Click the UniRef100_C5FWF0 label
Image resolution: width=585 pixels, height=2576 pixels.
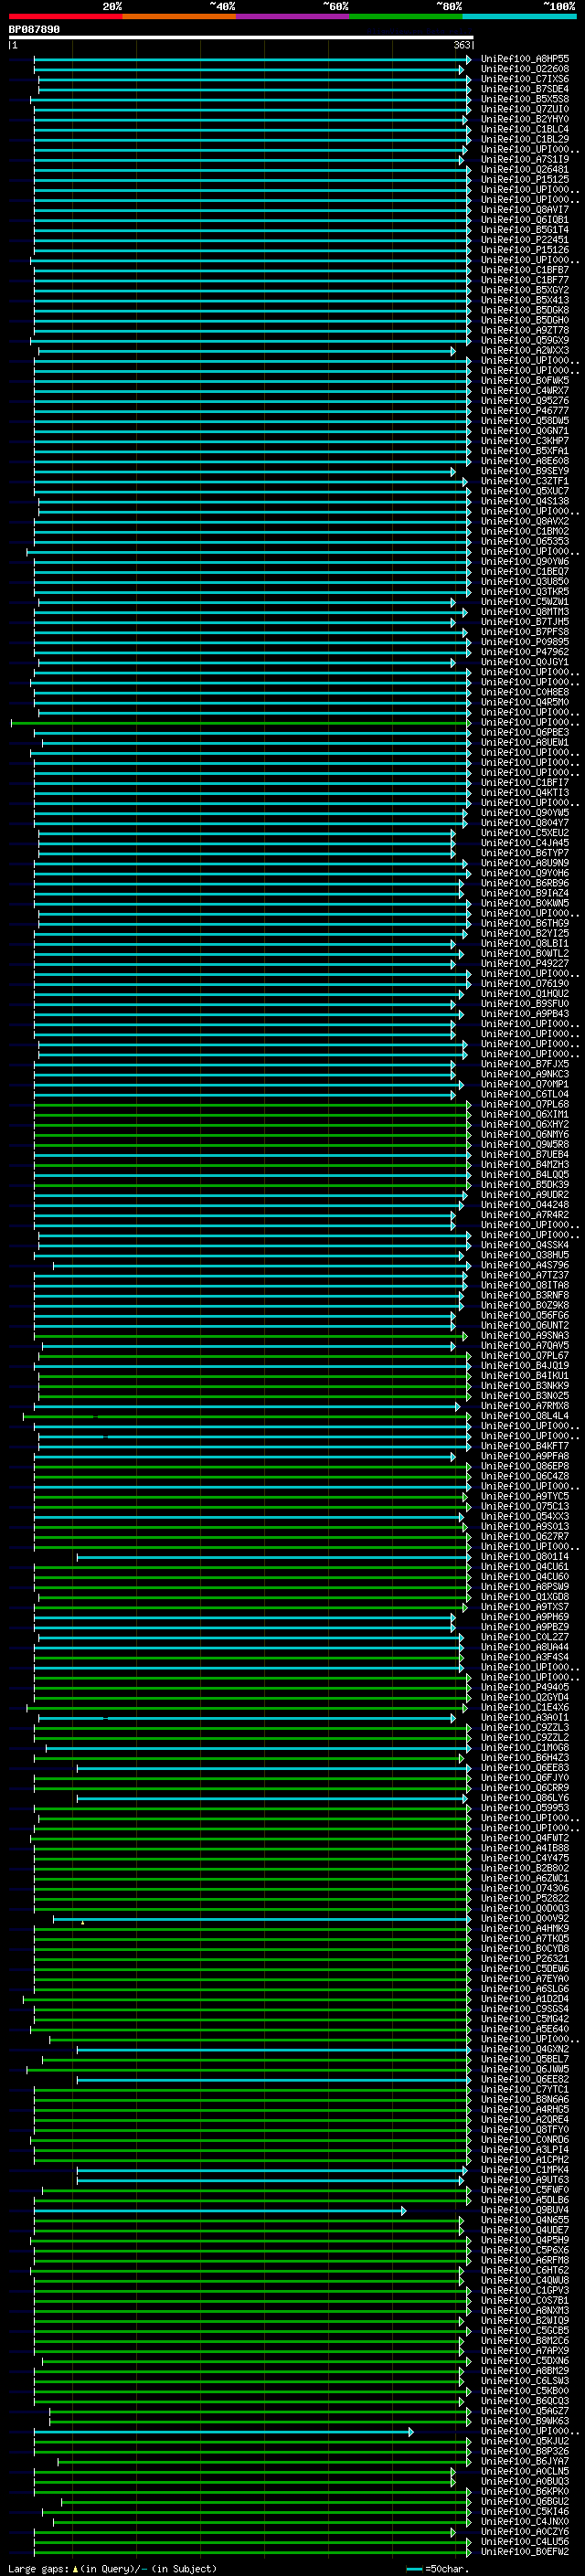click(525, 2189)
